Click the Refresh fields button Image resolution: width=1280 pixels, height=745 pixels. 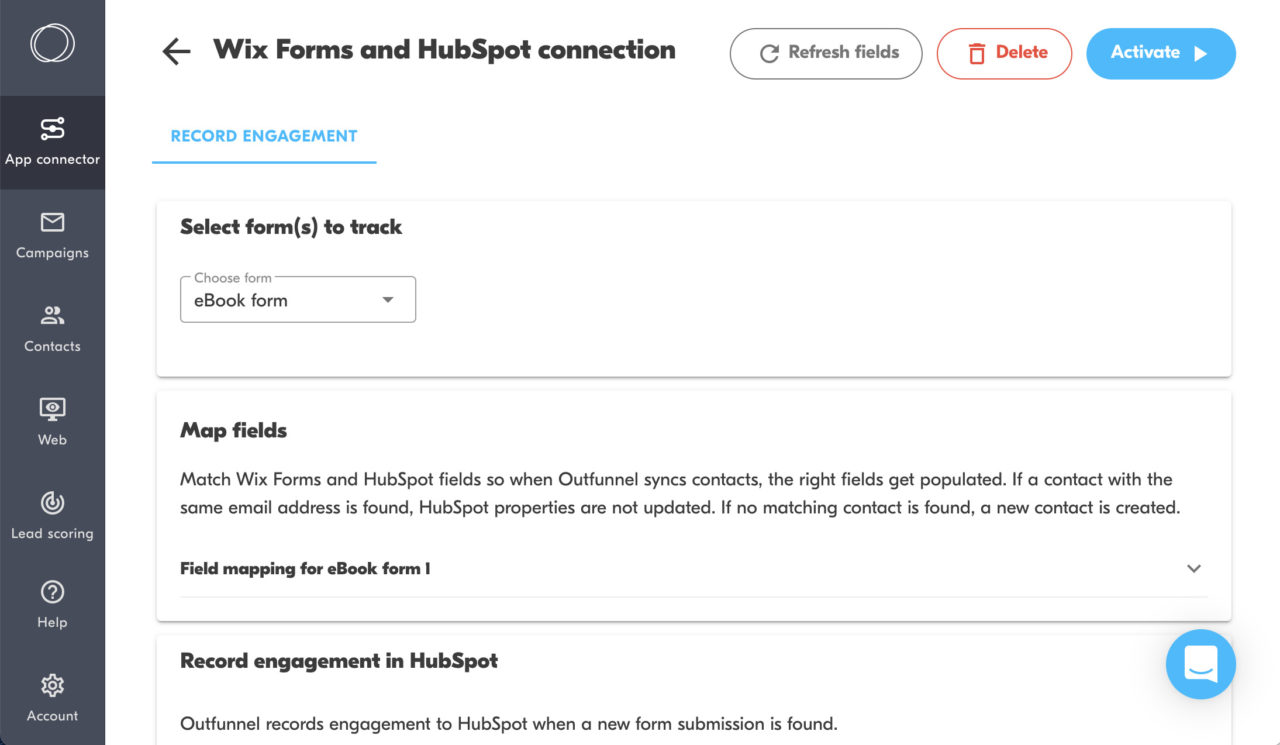tap(826, 54)
